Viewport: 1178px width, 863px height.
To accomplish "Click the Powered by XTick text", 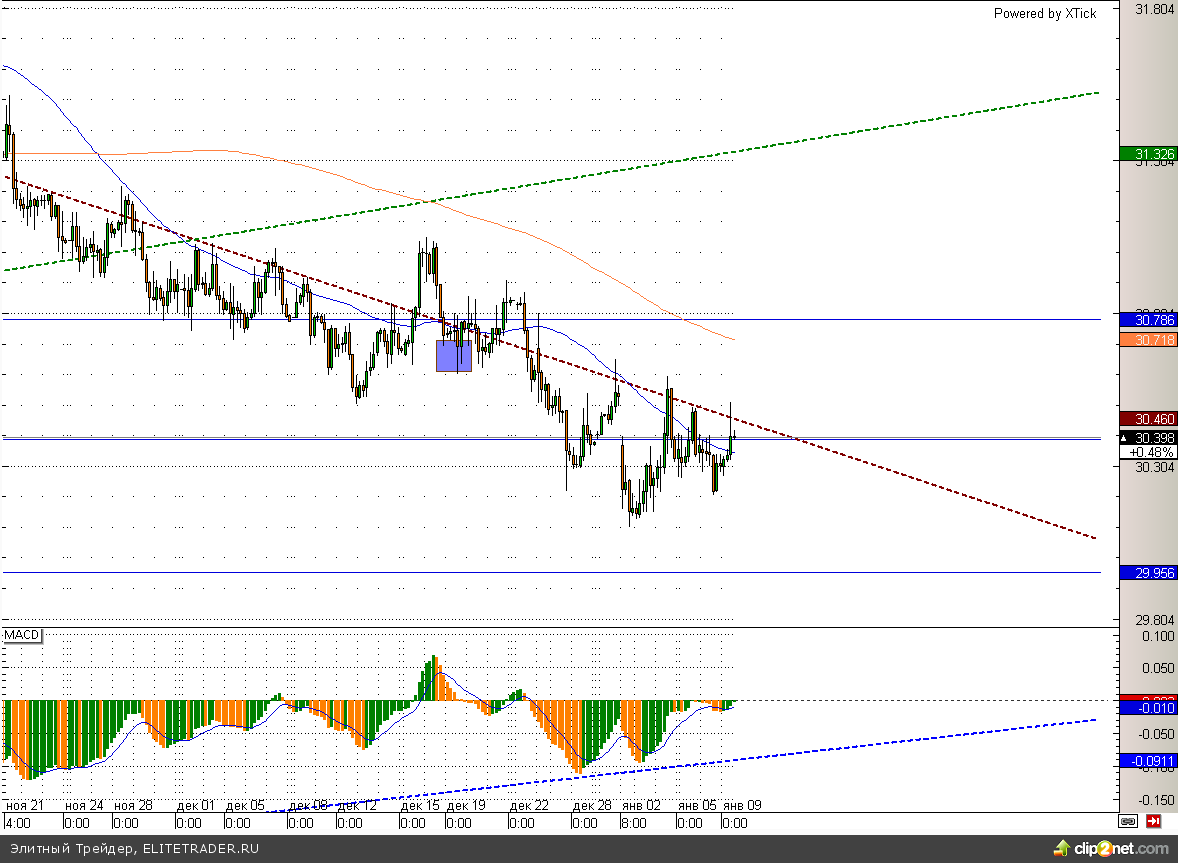I will tap(1044, 13).
